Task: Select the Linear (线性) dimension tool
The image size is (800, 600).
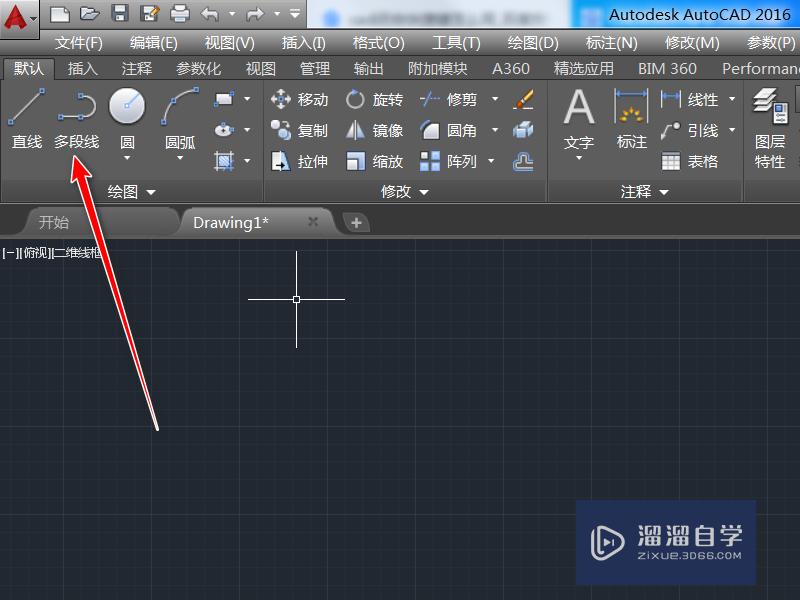Action: (x=689, y=99)
